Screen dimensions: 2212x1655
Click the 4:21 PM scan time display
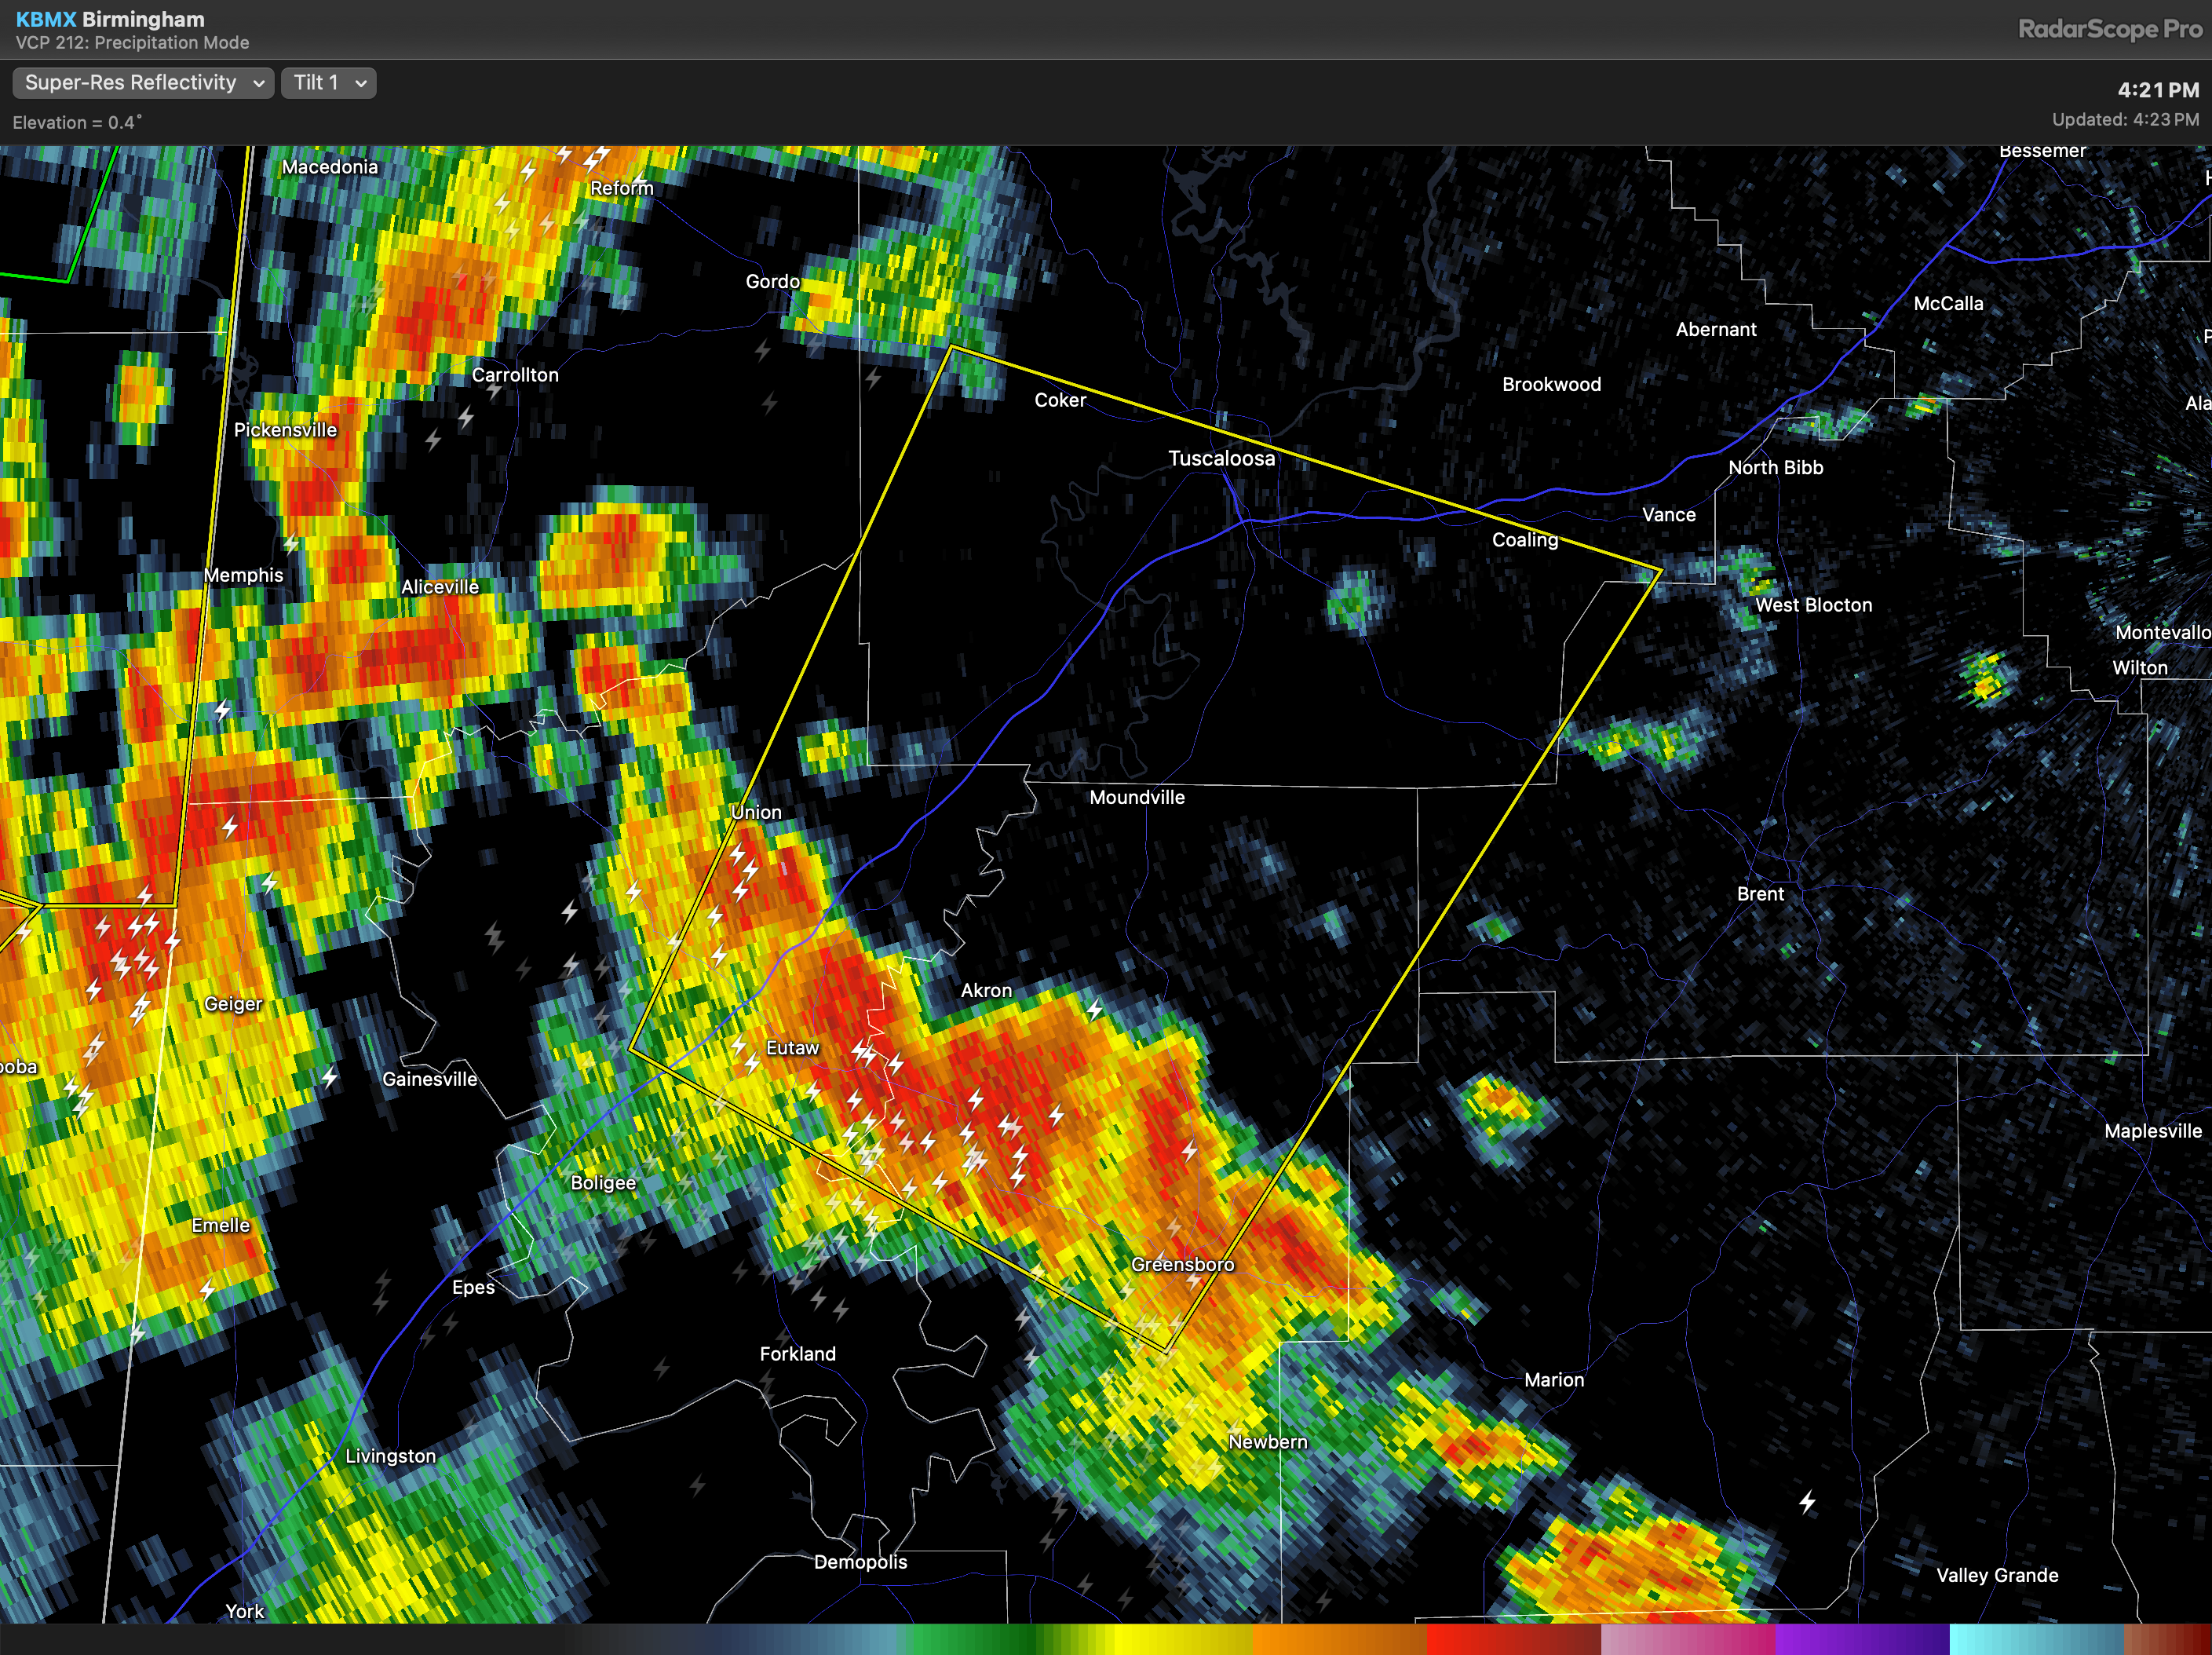(2157, 90)
